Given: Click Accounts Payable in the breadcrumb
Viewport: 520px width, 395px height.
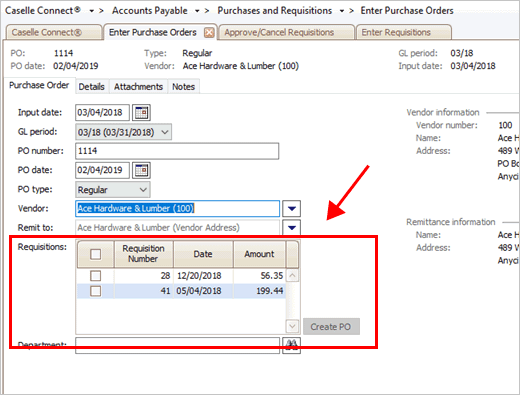Looking at the screenshot, I should point(150,11).
